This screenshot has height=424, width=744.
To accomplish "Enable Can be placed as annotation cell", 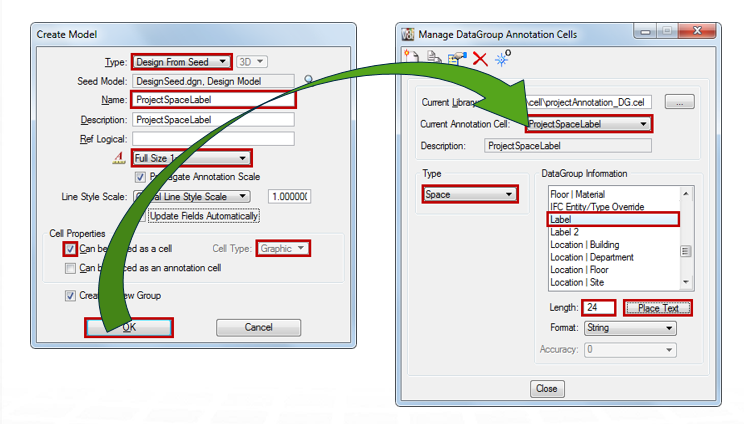I will point(70,268).
